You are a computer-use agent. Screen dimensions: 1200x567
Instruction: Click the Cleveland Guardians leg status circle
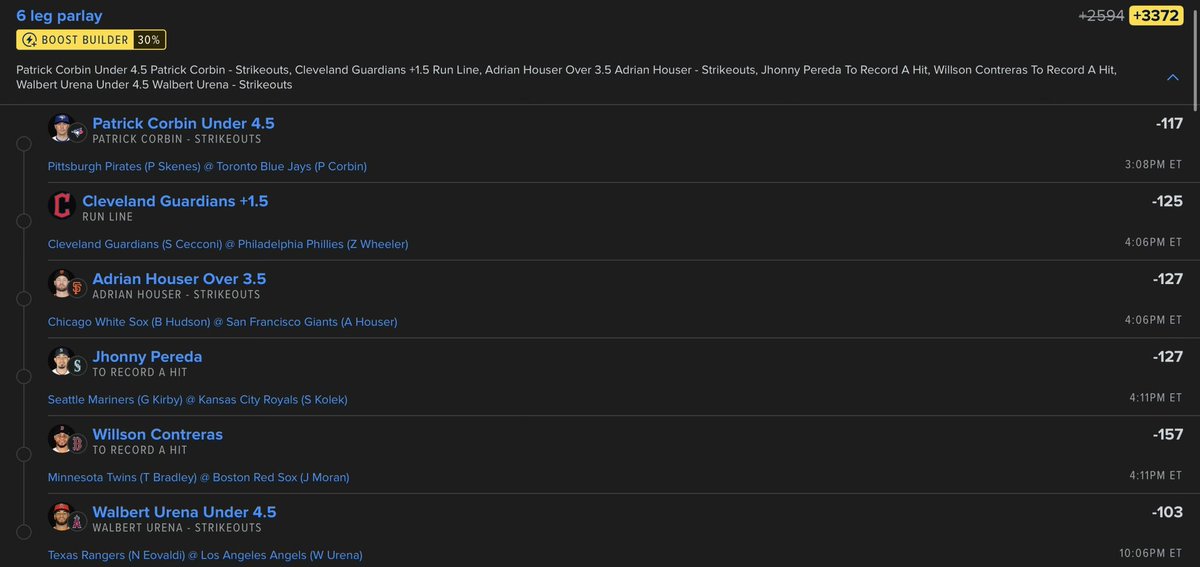click(x=24, y=221)
